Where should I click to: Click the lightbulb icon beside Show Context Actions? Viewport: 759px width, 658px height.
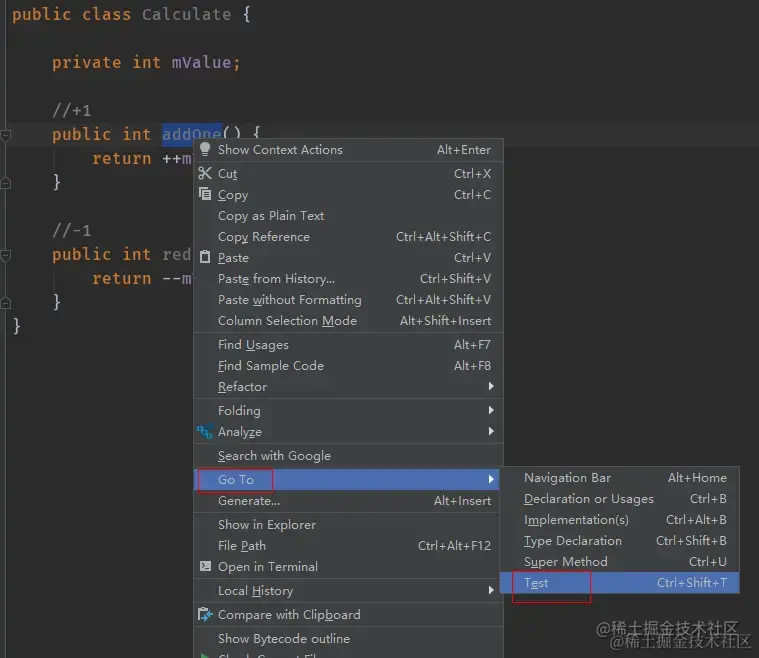point(205,149)
